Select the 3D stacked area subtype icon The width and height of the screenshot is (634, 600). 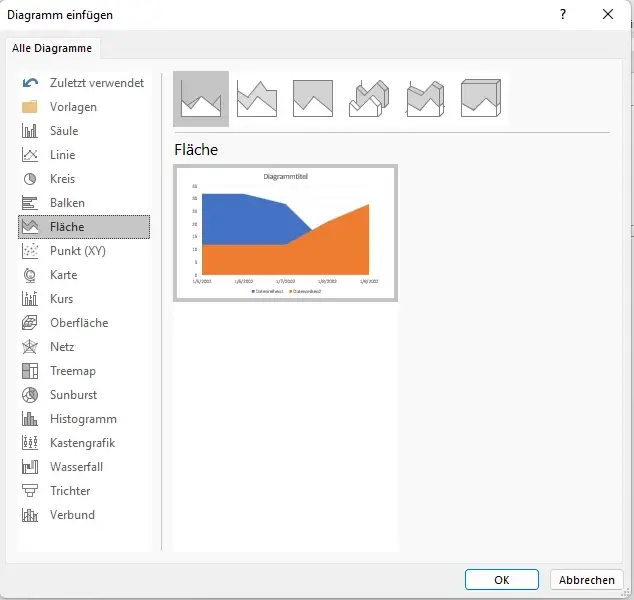pos(425,98)
